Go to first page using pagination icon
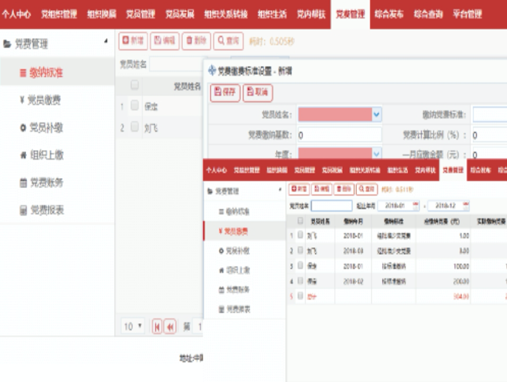507x382 pixels. 157,327
